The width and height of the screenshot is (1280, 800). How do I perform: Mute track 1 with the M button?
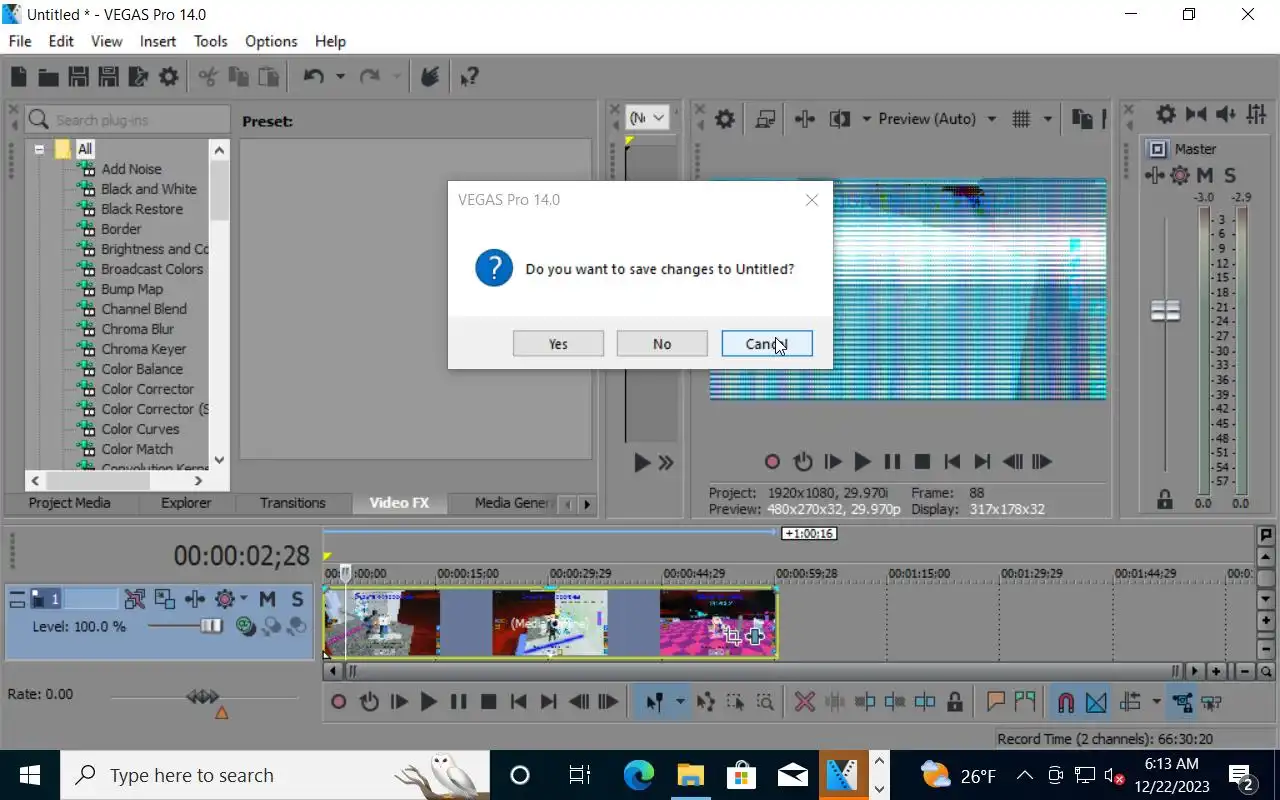tap(267, 599)
